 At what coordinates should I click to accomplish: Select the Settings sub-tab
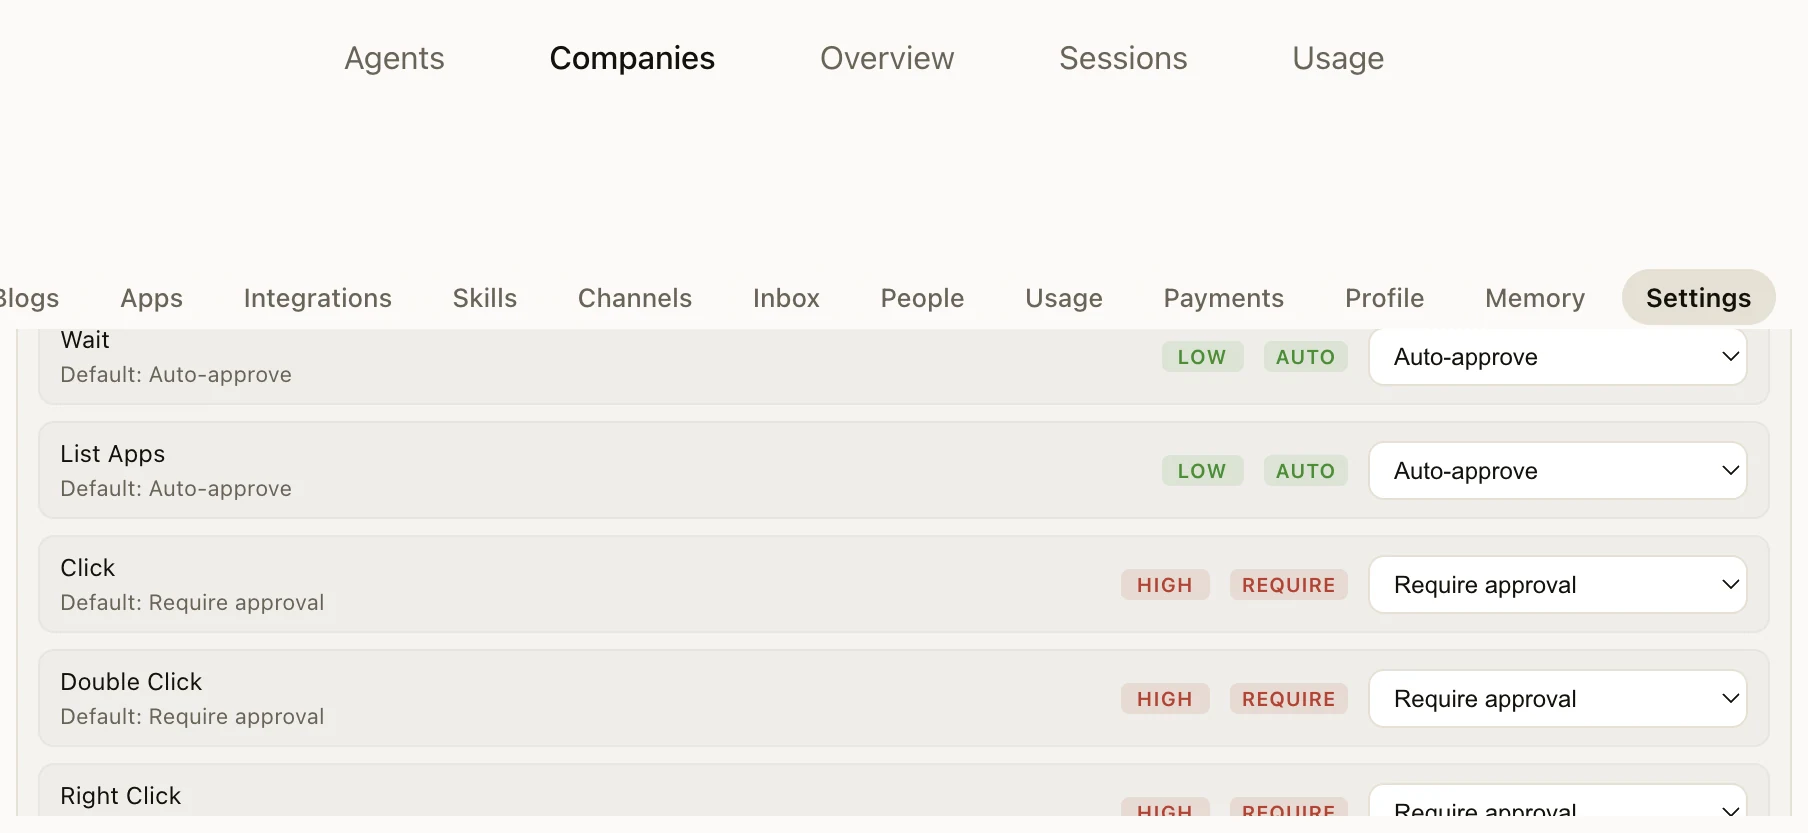[x=1698, y=298]
